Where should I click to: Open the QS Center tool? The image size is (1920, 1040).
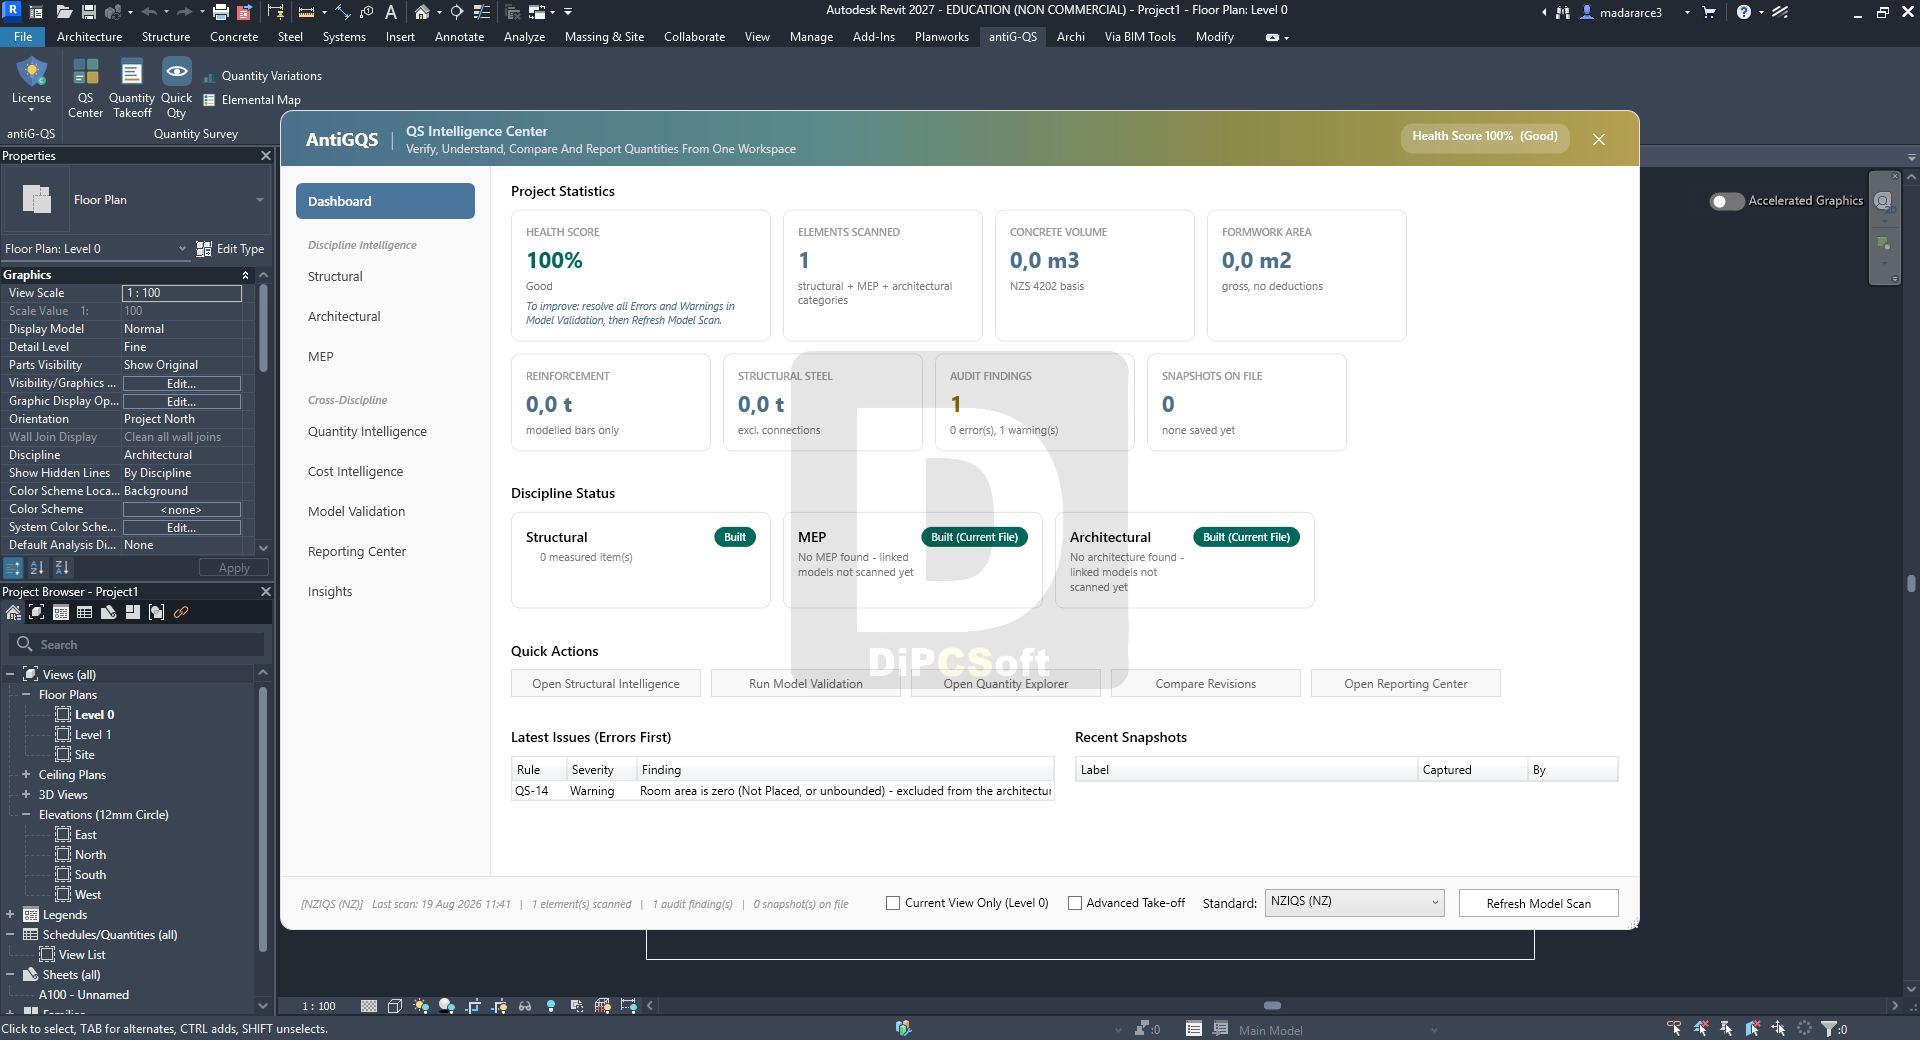(x=85, y=88)
